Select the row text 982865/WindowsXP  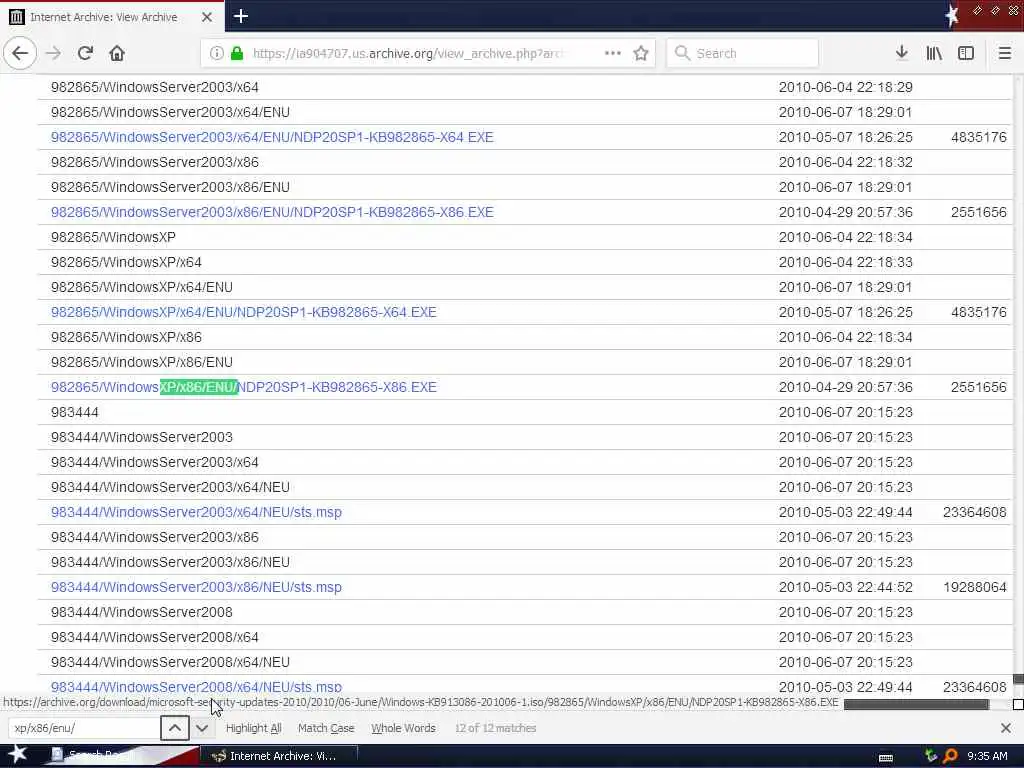(113, 237)
